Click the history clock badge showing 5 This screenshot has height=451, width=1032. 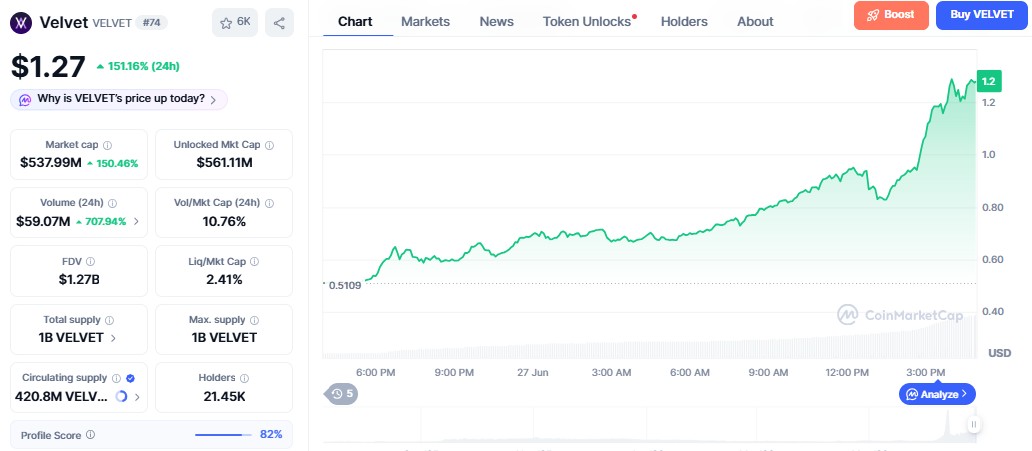(342, 394)
